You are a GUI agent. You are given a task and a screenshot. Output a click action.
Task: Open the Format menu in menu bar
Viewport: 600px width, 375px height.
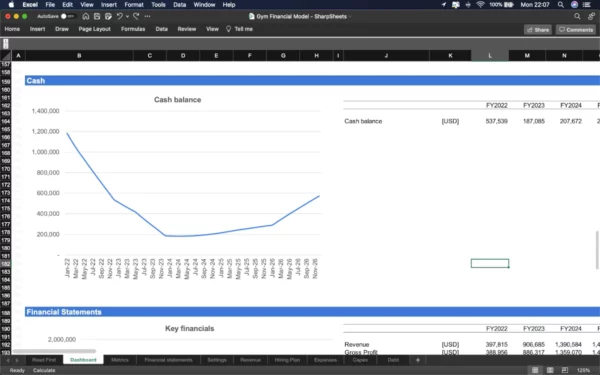click(134, 5)
